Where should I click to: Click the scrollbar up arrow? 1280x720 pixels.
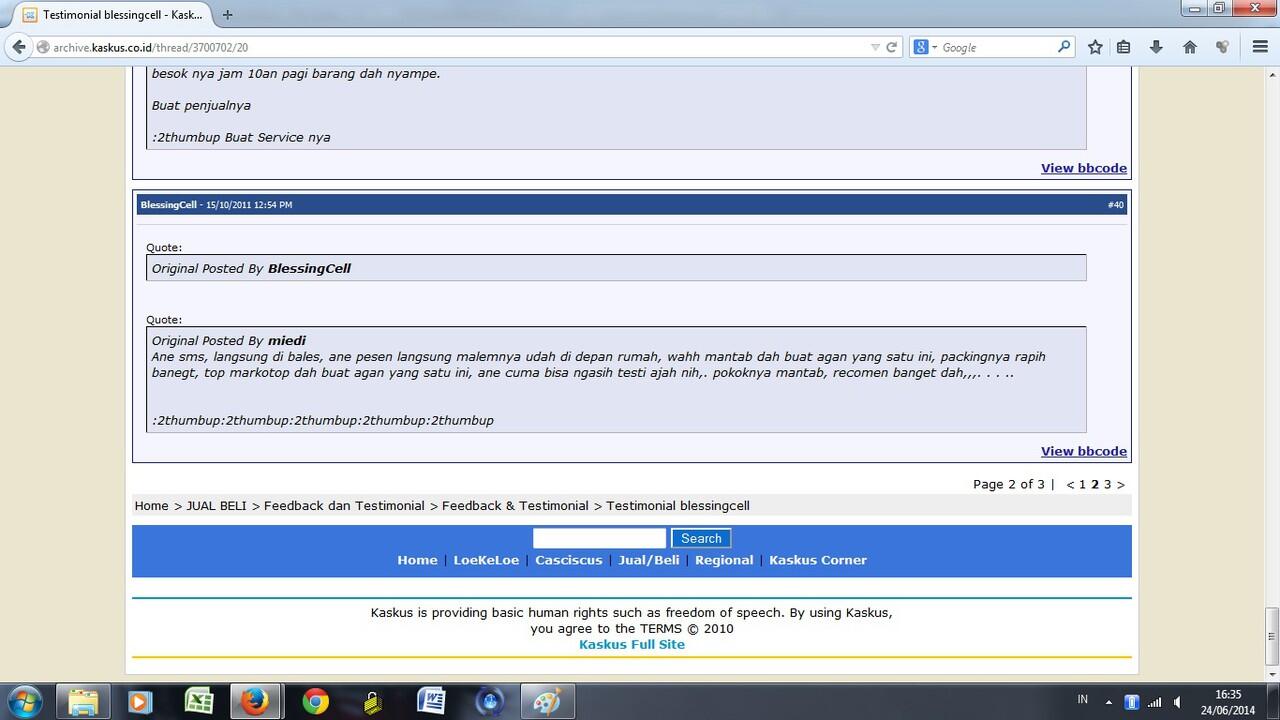(1272, 73)
